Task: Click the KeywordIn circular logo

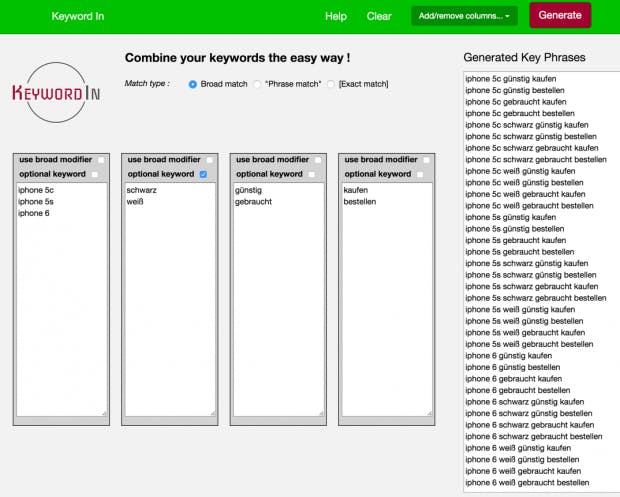Action: click(x=56, y=93)
